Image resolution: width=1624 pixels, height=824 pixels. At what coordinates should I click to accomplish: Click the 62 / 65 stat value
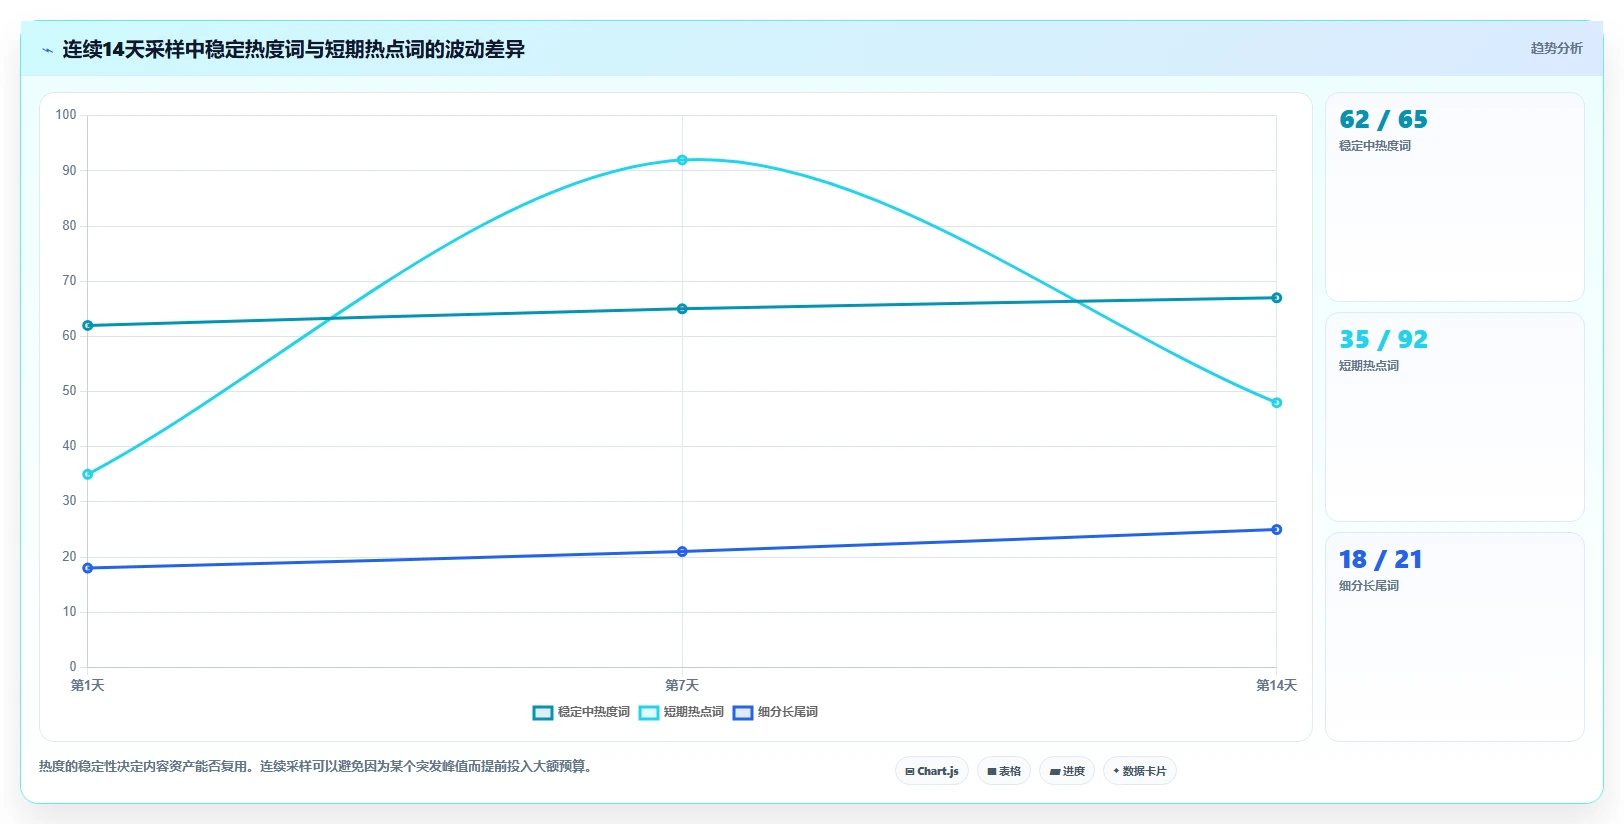click(x=1383, y=120)
